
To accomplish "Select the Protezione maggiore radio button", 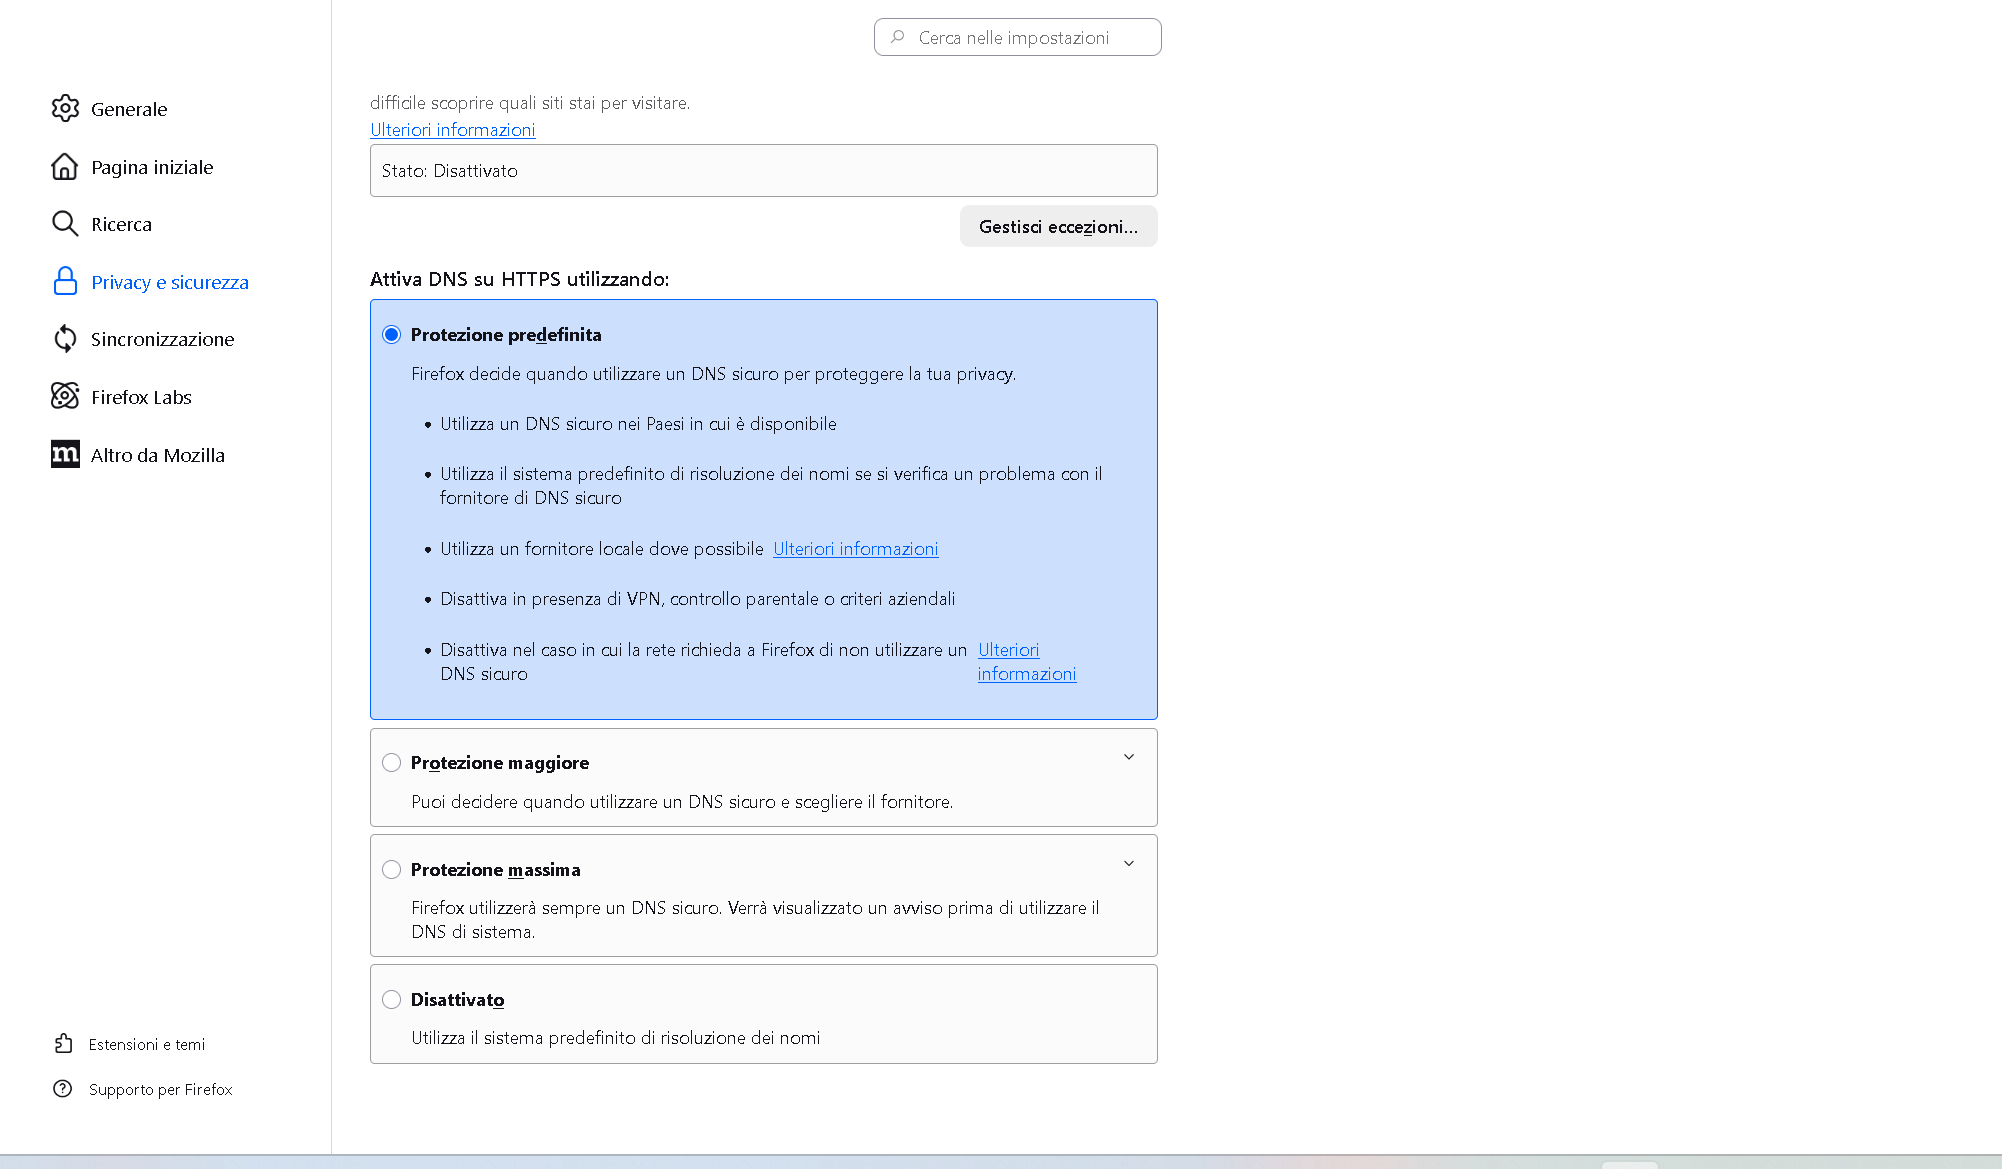I will (392, 763).
